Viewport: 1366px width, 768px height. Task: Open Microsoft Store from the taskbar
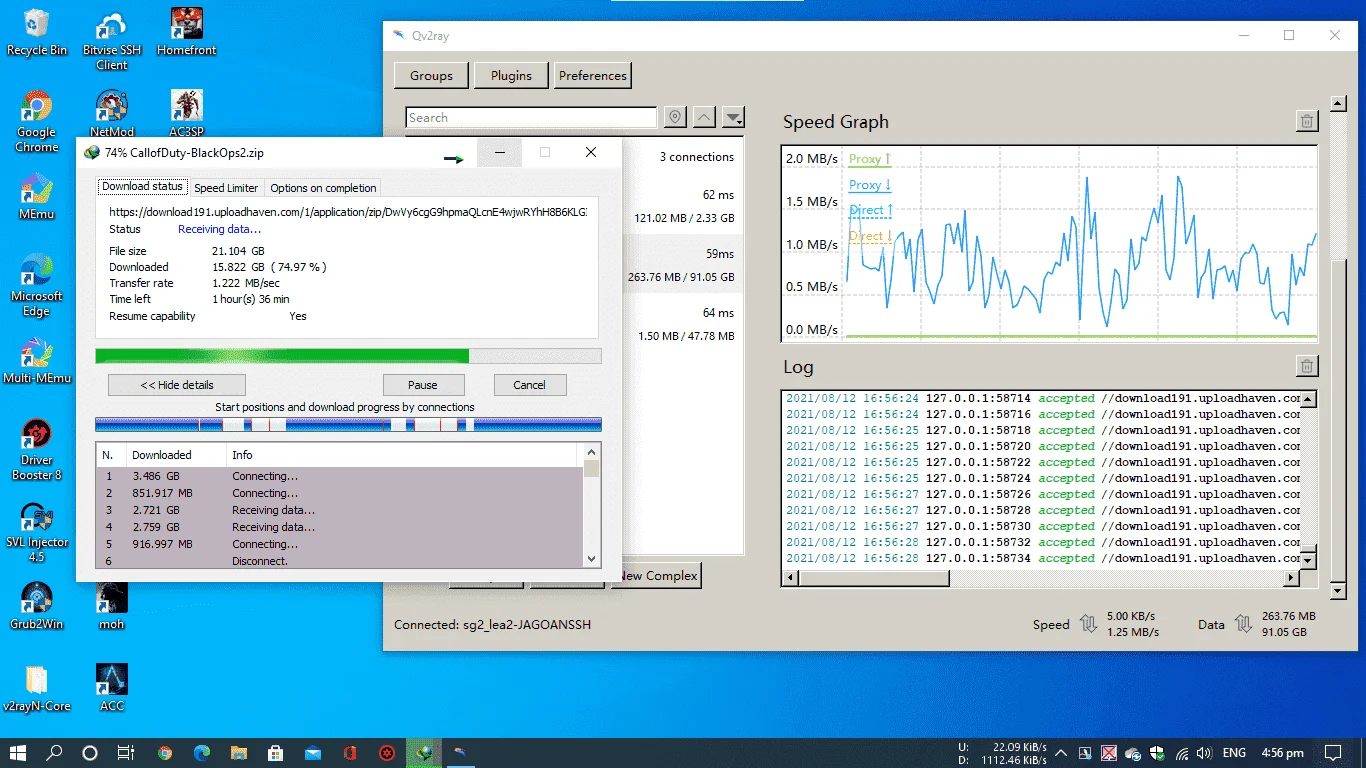tap(276, 753)
